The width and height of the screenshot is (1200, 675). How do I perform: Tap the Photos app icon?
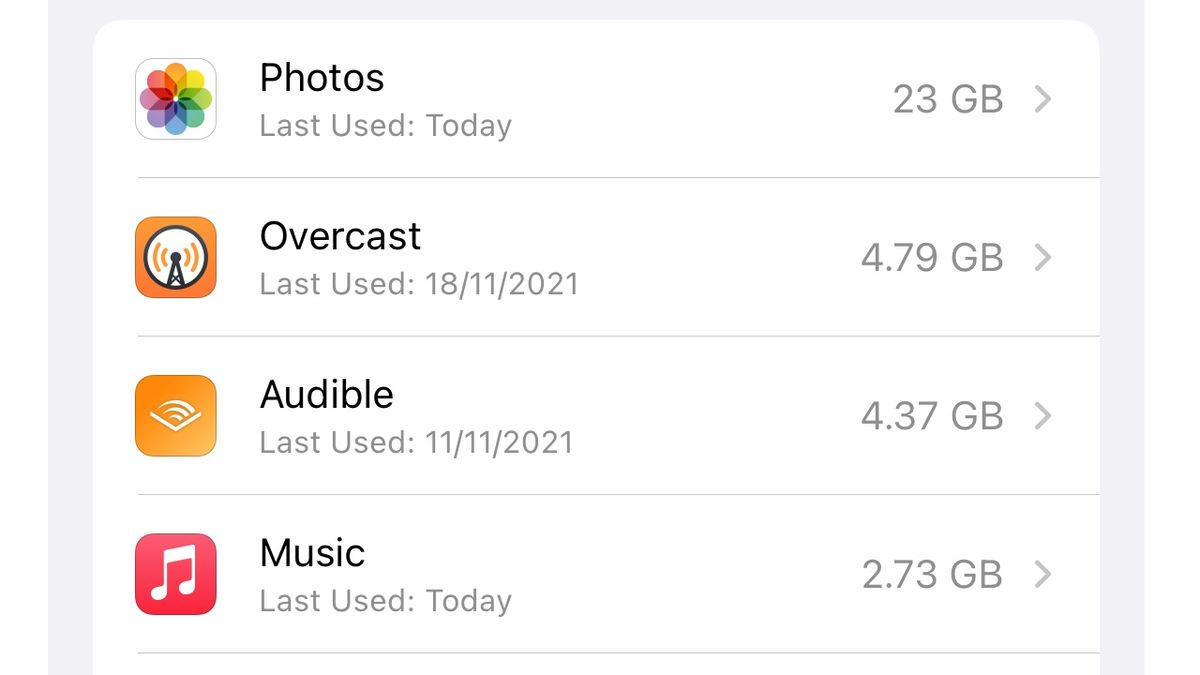coord(175,99)
